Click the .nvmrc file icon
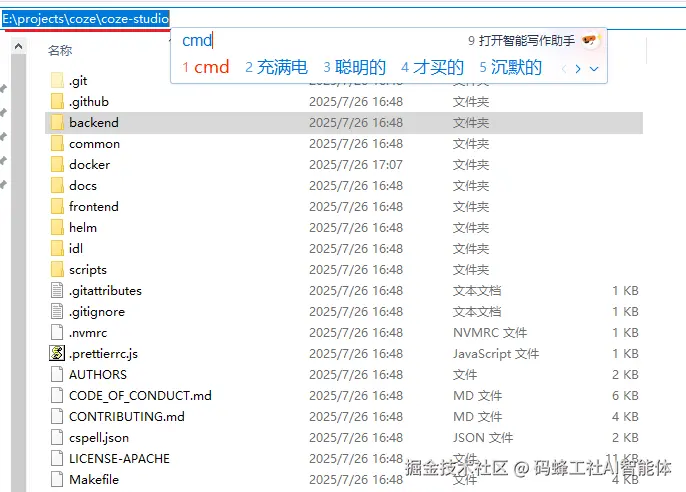 pos(57,332)
